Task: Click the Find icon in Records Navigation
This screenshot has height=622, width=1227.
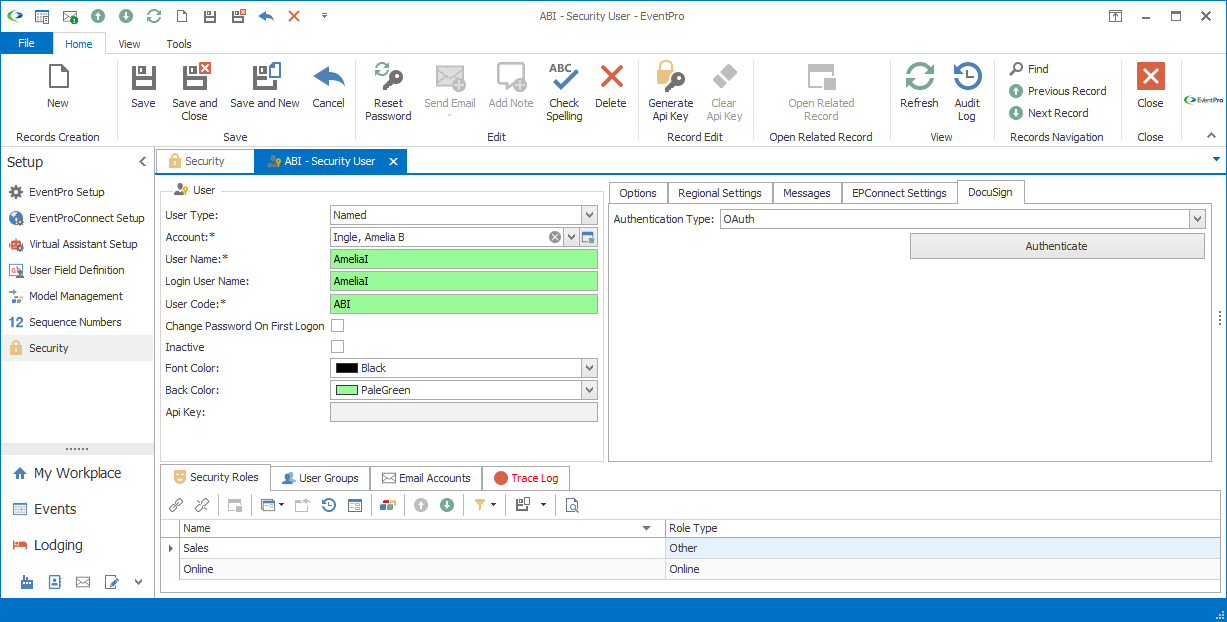Action: pos(1016,69)
